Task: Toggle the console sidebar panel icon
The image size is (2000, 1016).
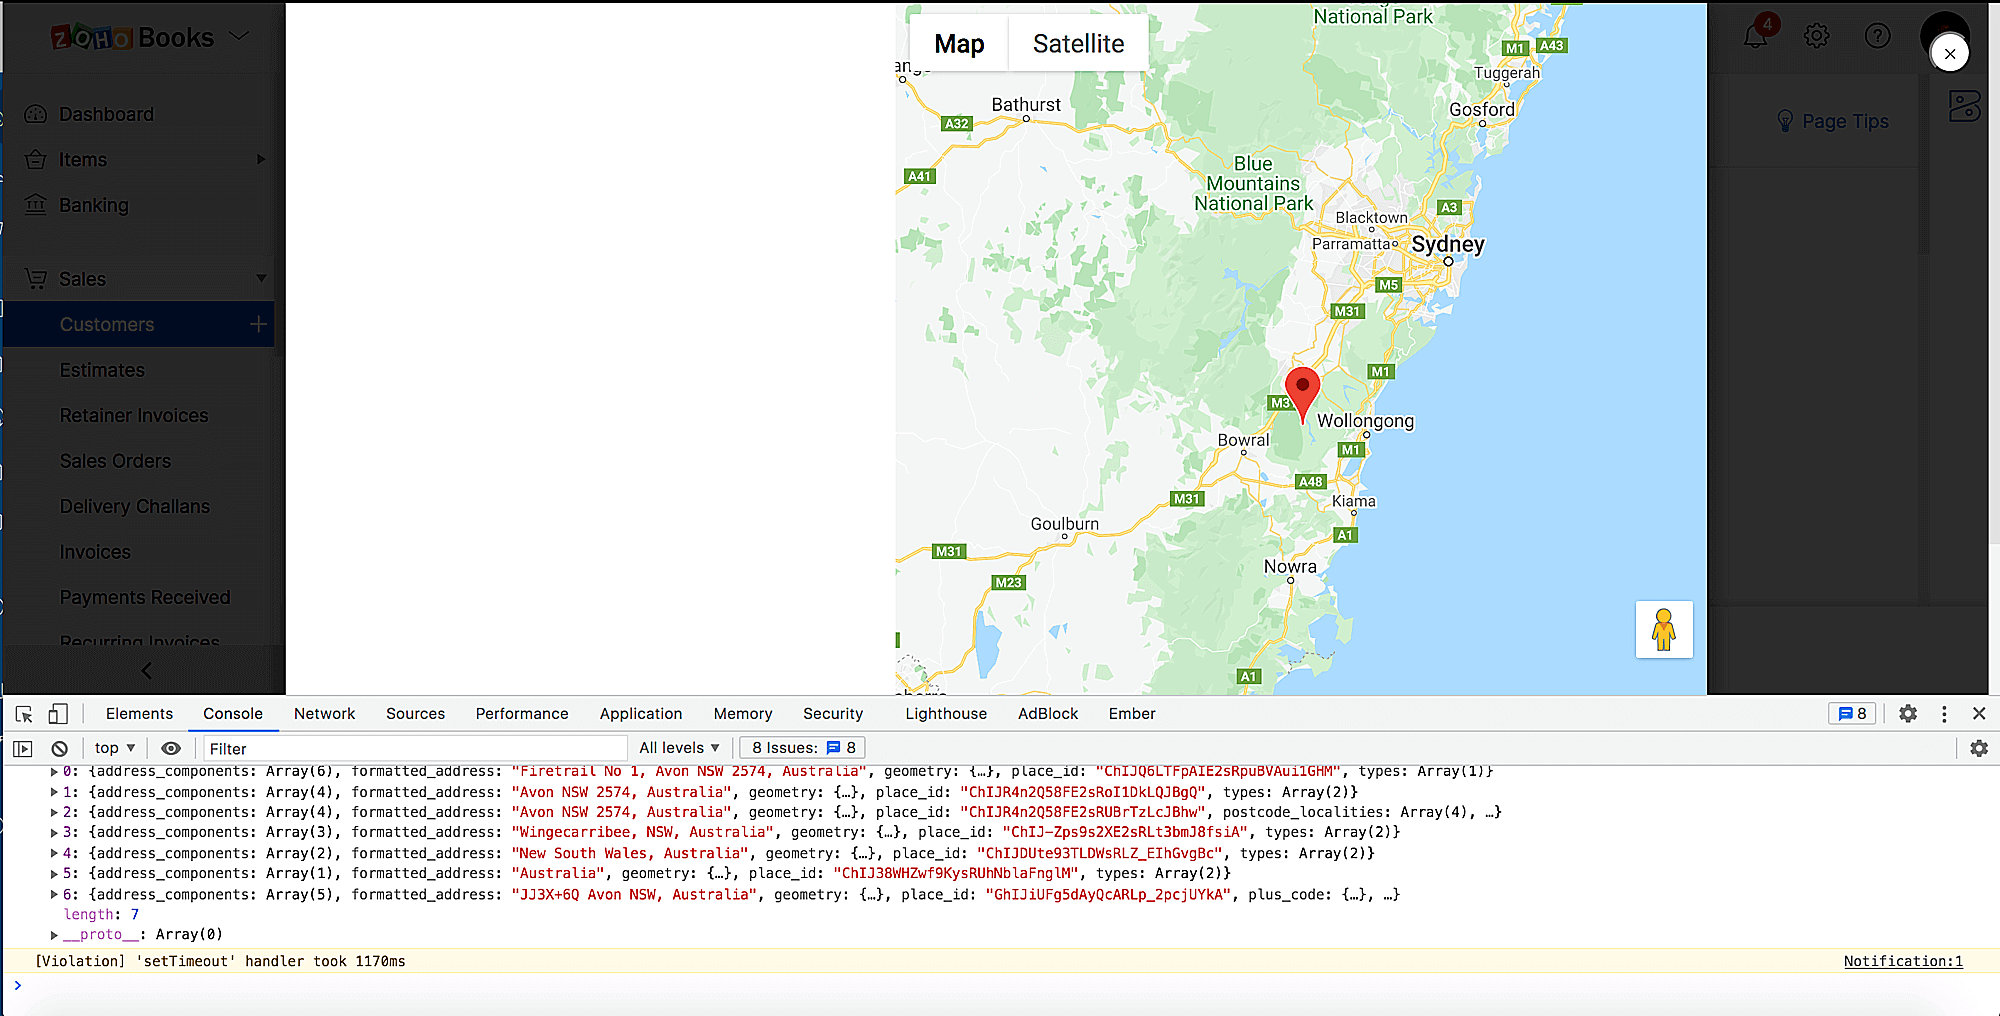Action: pyautogui.click(x=23, y=748)
